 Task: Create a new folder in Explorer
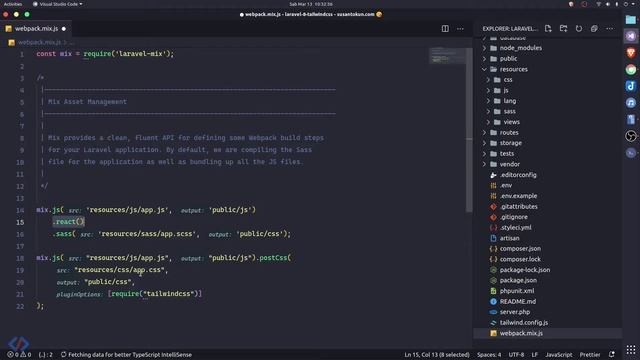[563, 29]
